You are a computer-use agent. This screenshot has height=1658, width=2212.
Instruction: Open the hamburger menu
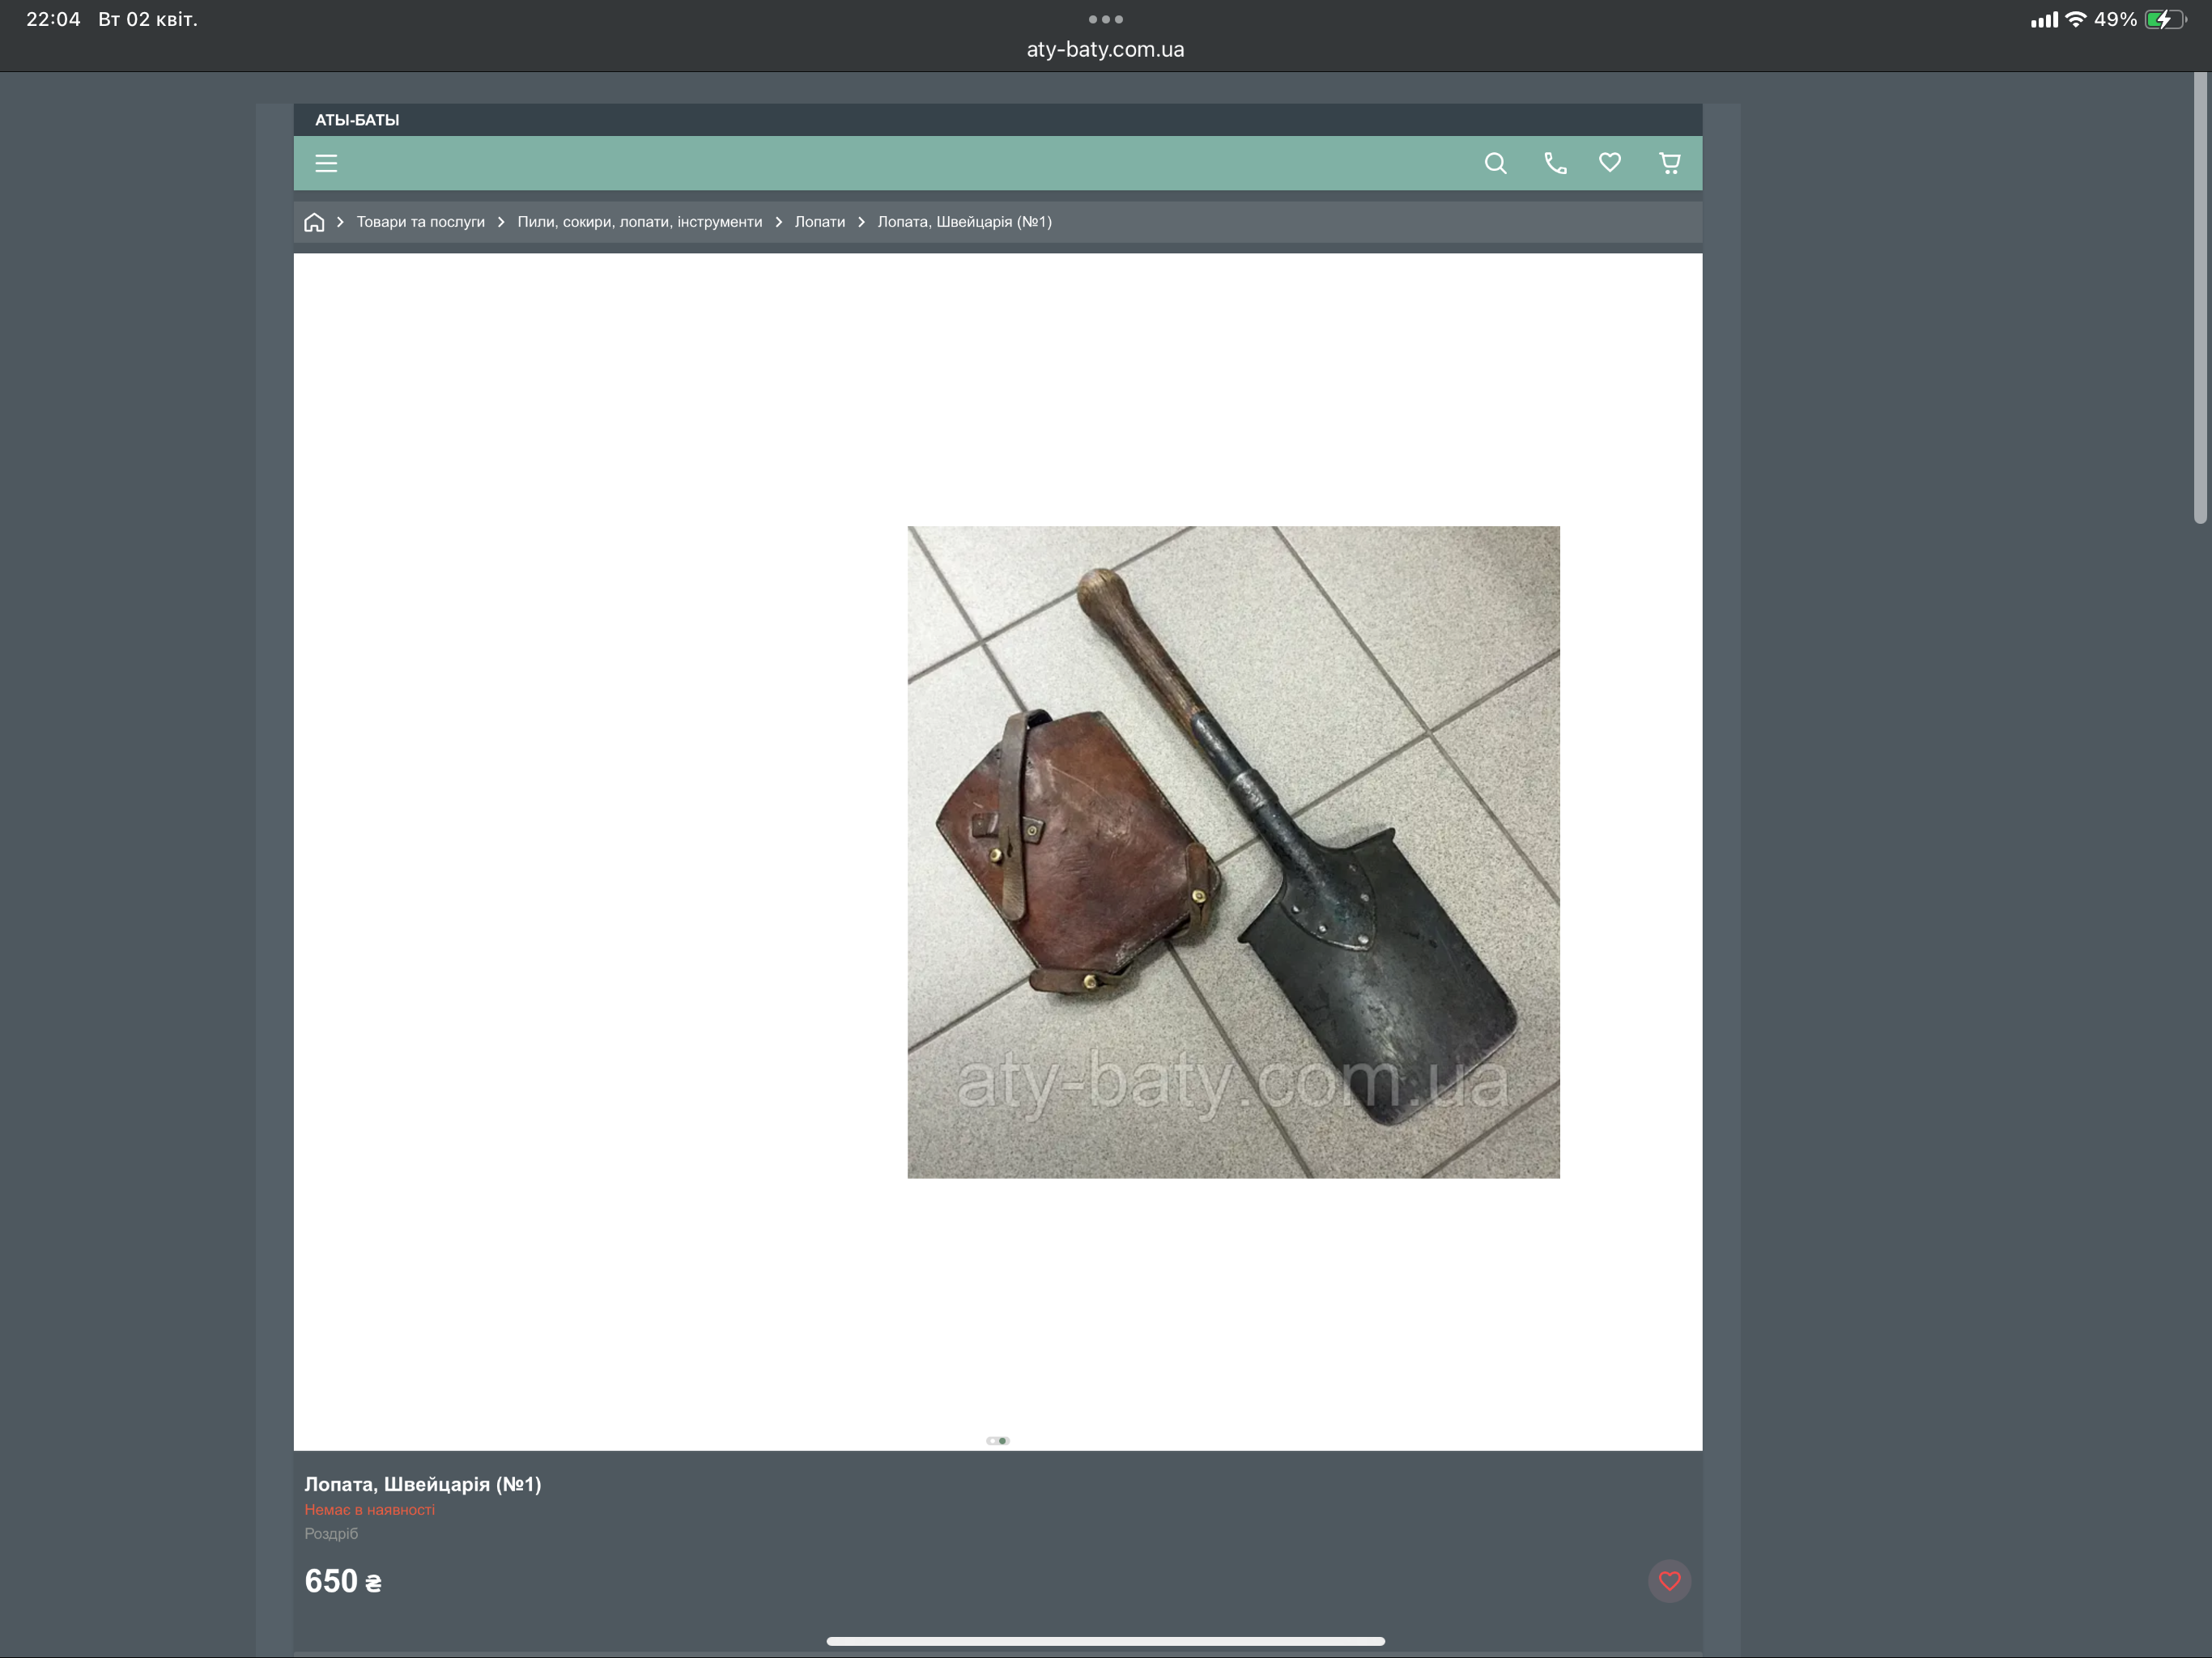(x=326, y=163)
